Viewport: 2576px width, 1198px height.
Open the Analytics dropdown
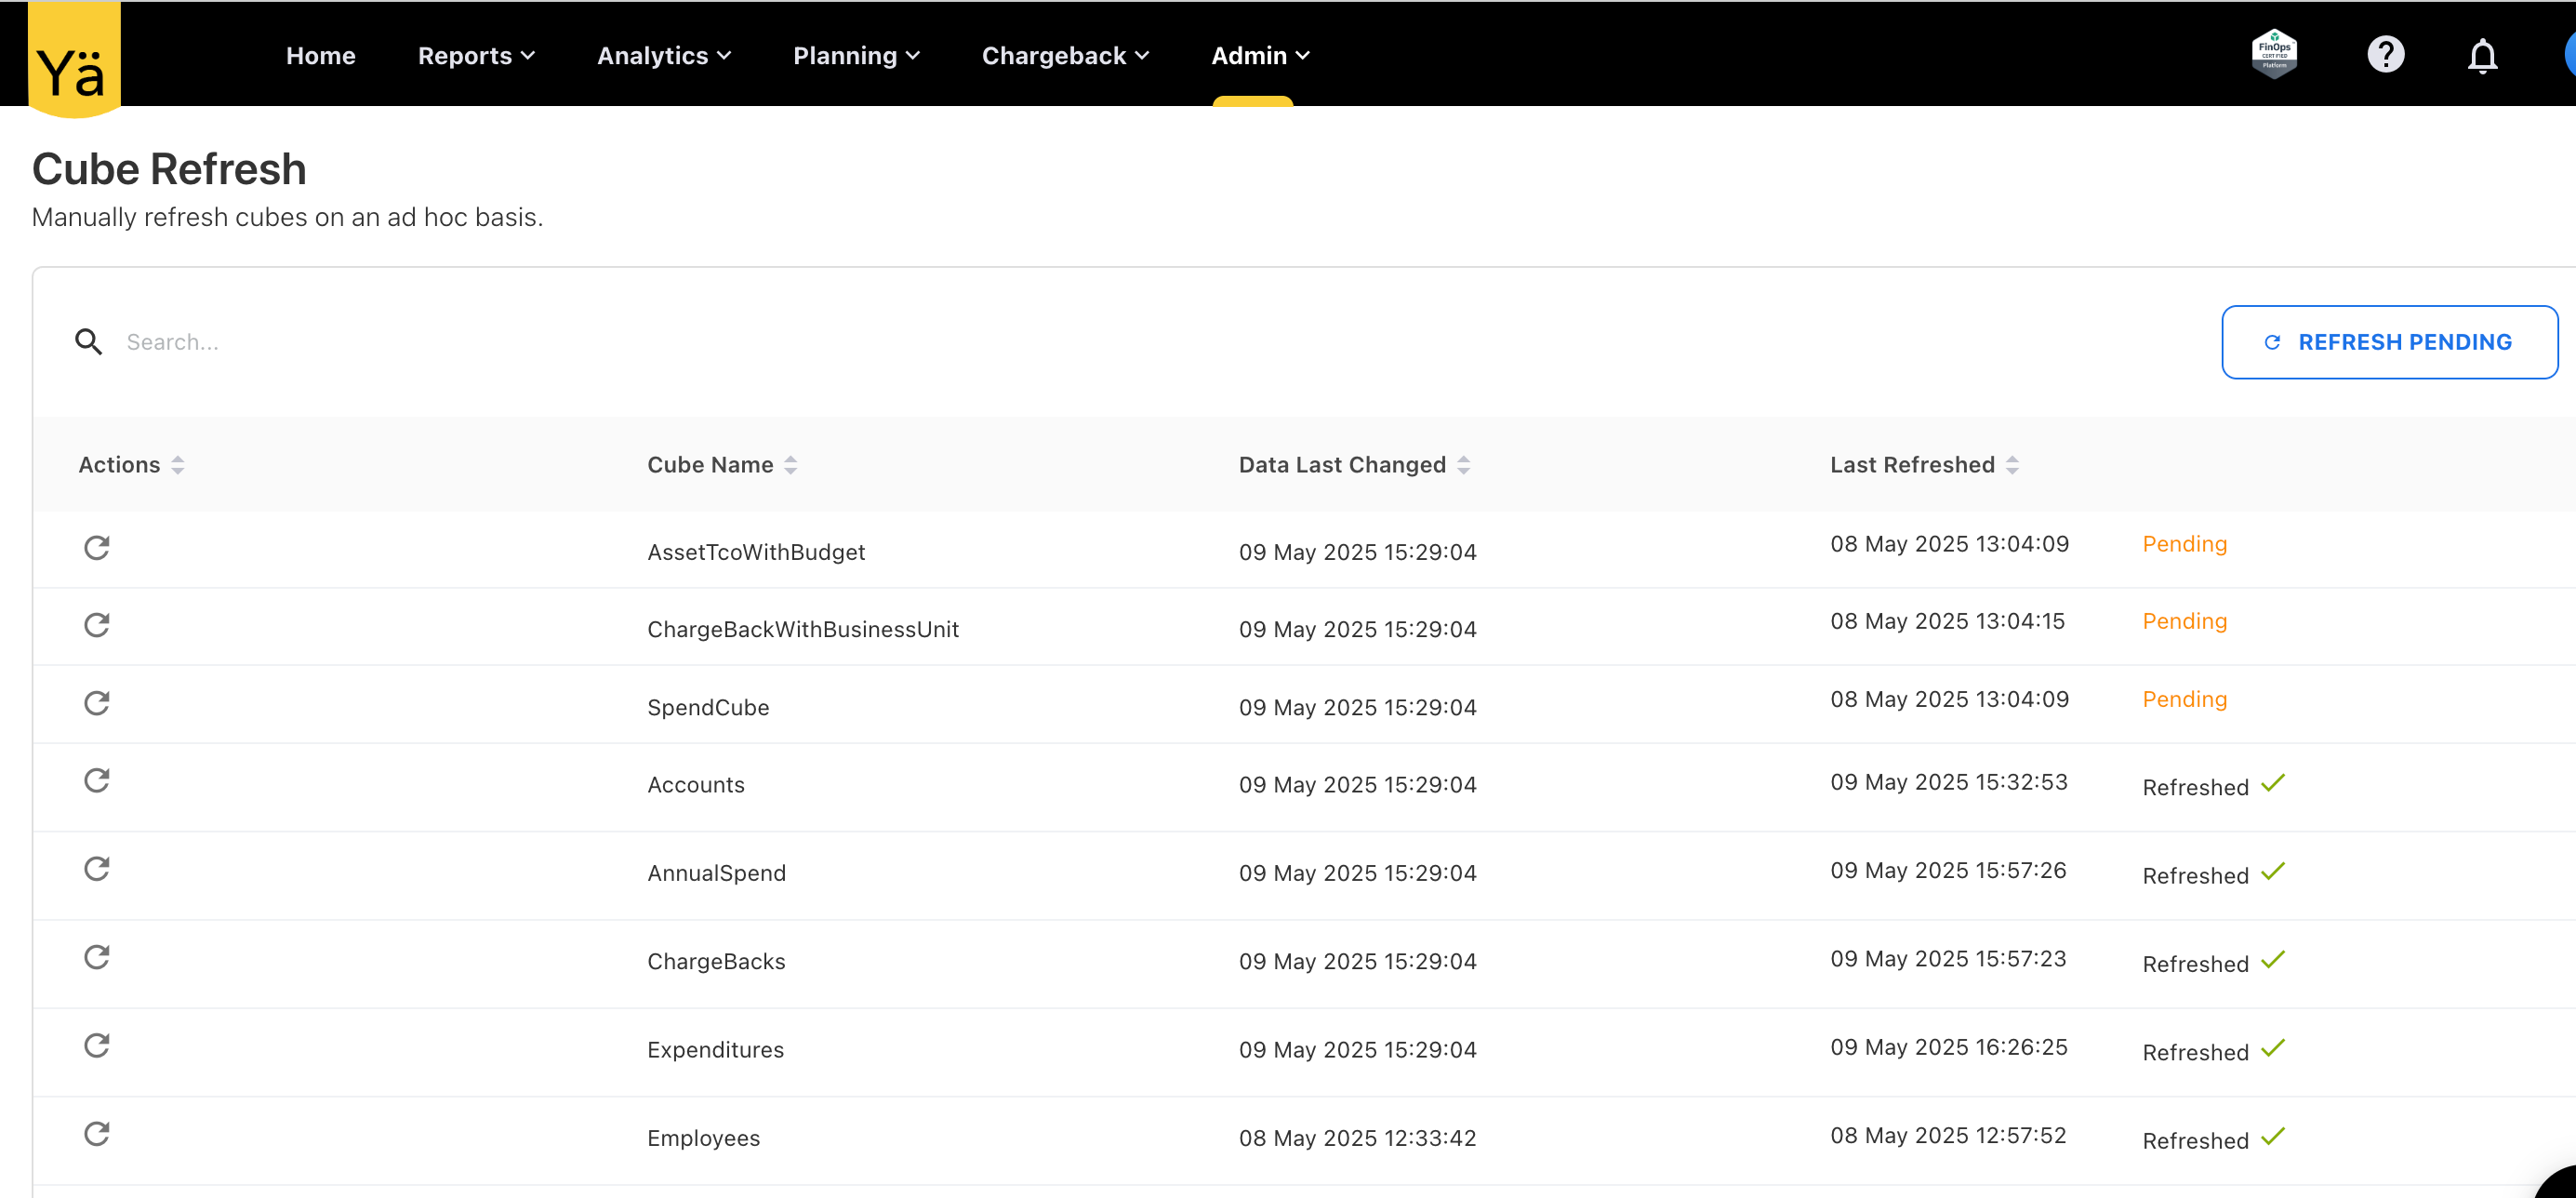[663, 56]
